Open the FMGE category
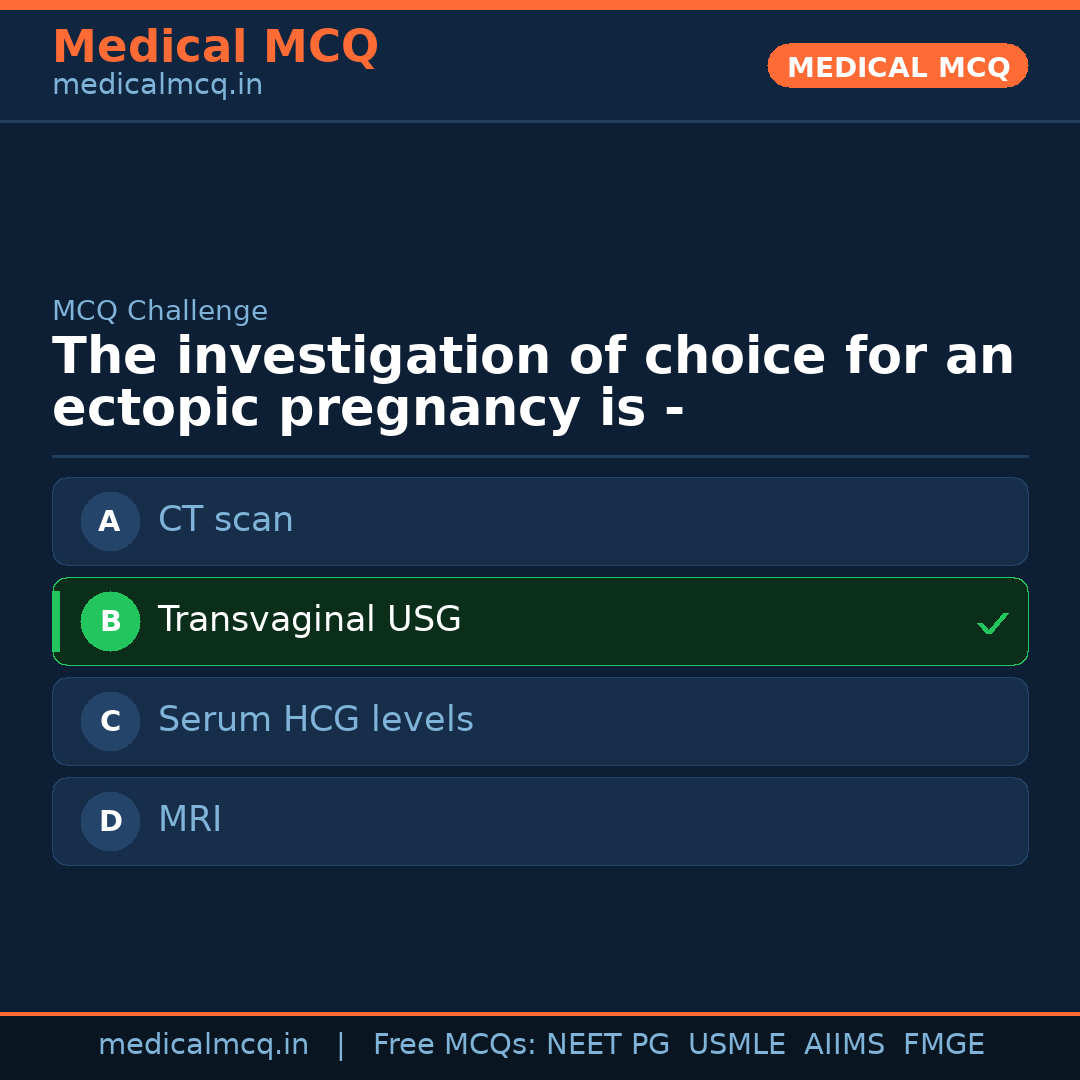 (x=943, y=1043)
